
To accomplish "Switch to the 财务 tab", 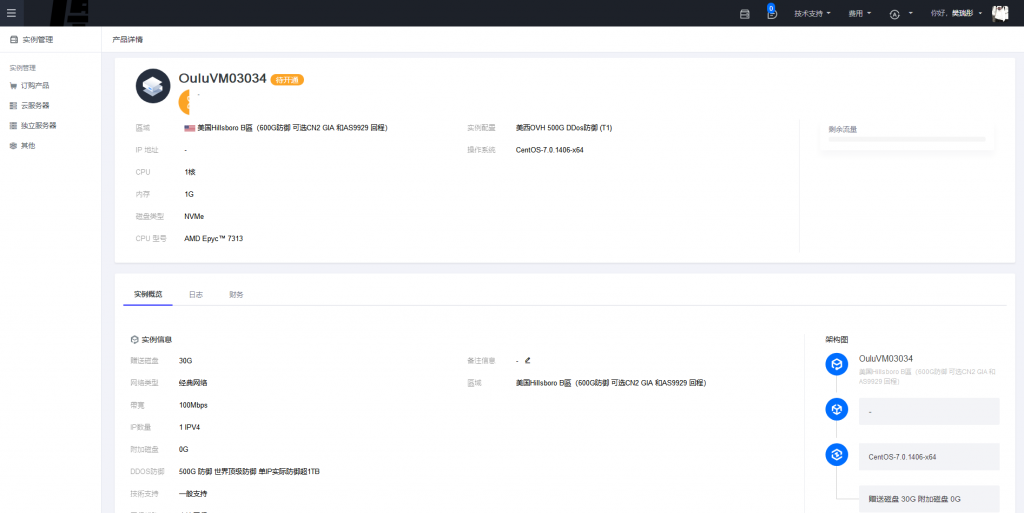I will 236,295.
